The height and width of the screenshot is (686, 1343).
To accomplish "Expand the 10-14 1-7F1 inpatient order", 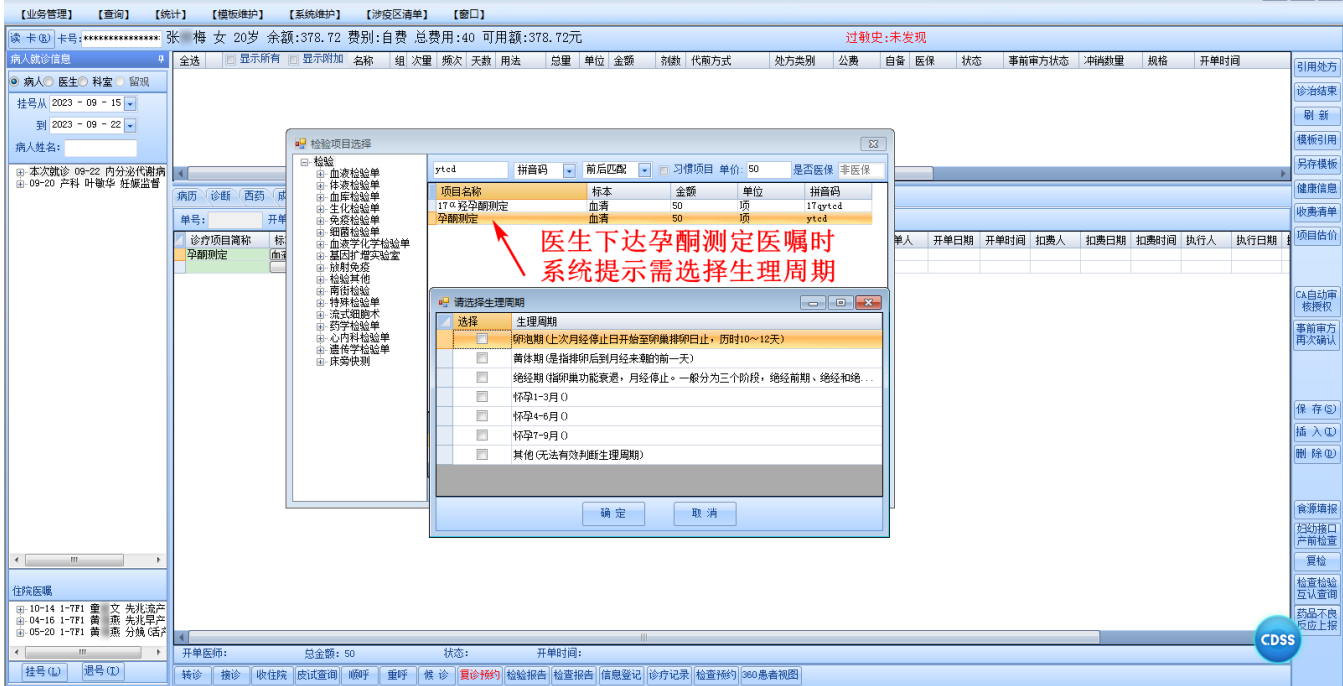I will coord(21,608).
